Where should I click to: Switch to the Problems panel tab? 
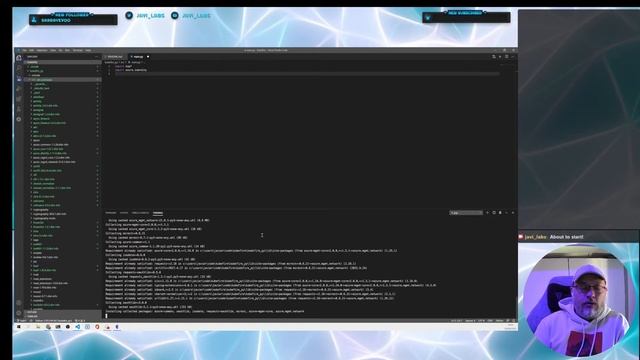click(111, 213)
